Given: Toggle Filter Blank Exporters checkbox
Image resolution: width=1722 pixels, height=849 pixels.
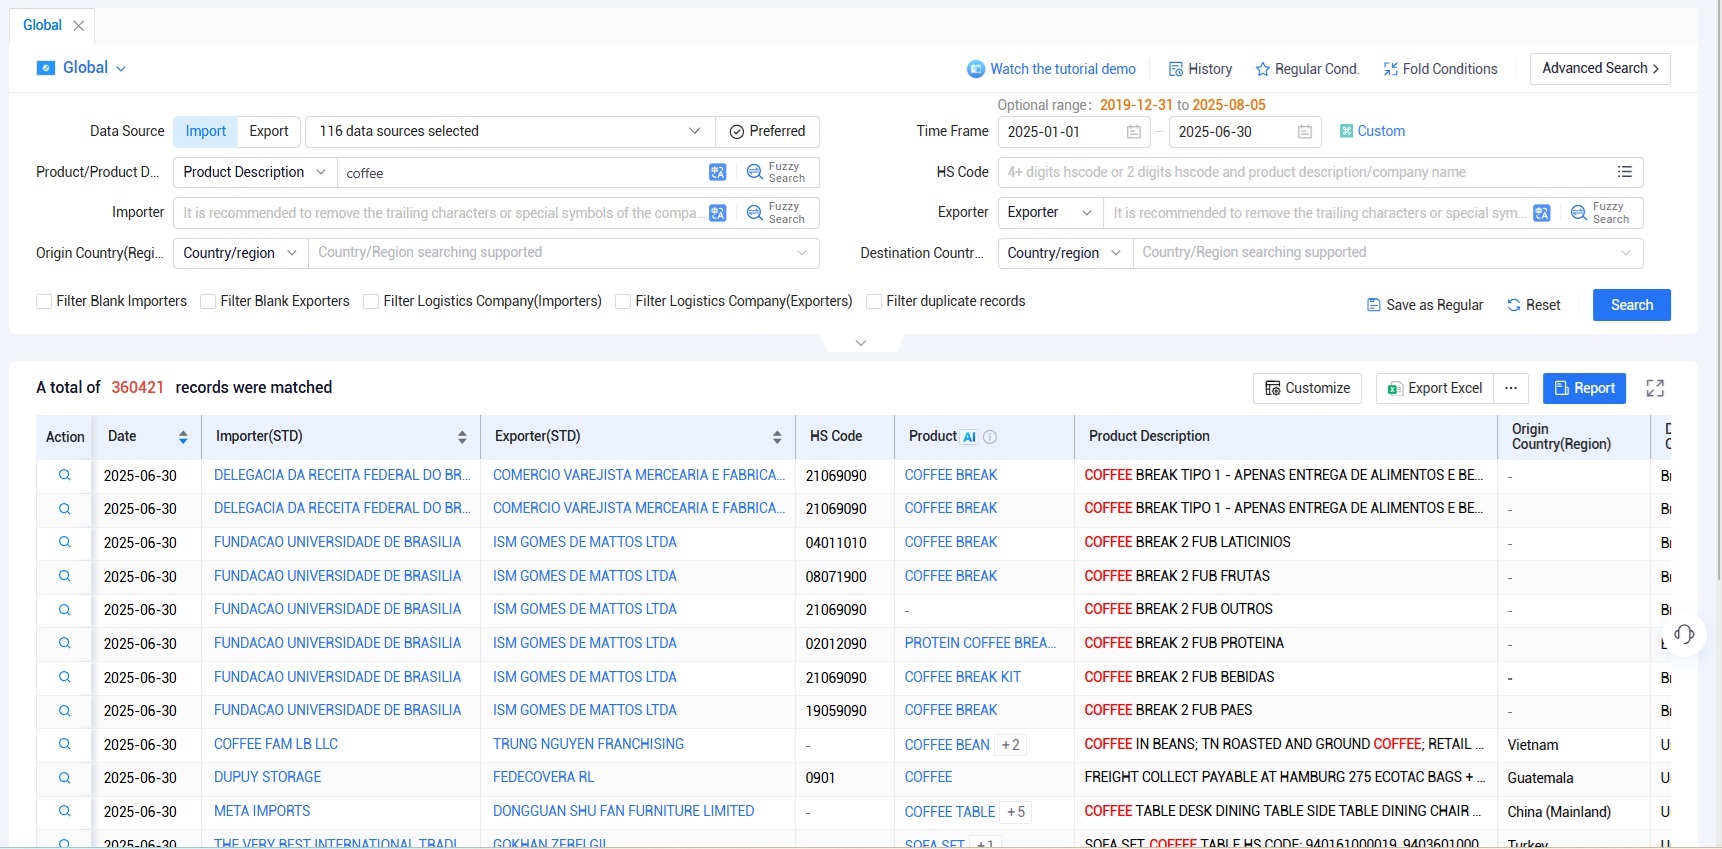Looking at the screenshot, I should (x=208, y=302).
